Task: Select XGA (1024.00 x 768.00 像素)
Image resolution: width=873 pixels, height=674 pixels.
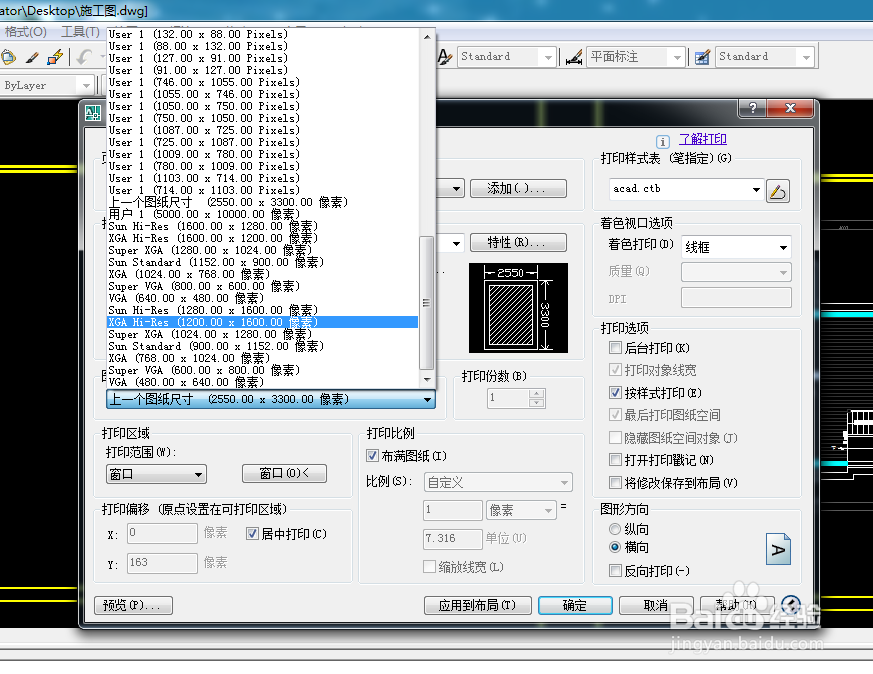Action: tap(262, 274)
